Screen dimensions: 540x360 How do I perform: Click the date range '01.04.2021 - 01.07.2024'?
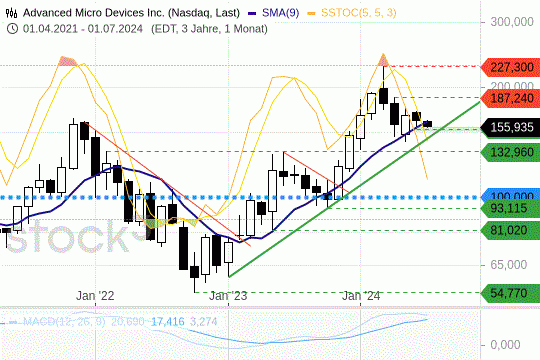pyautogui.click(x=83, y=29)
